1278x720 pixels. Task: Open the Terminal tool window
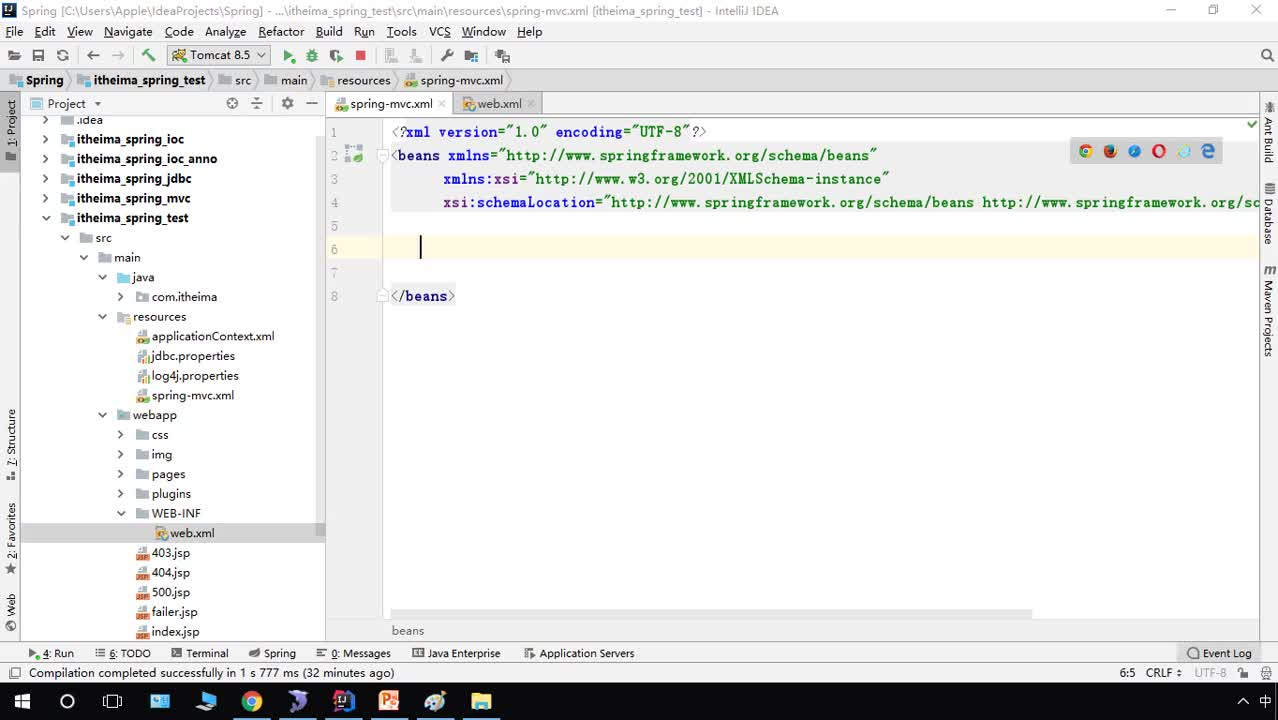pos(199,653)
